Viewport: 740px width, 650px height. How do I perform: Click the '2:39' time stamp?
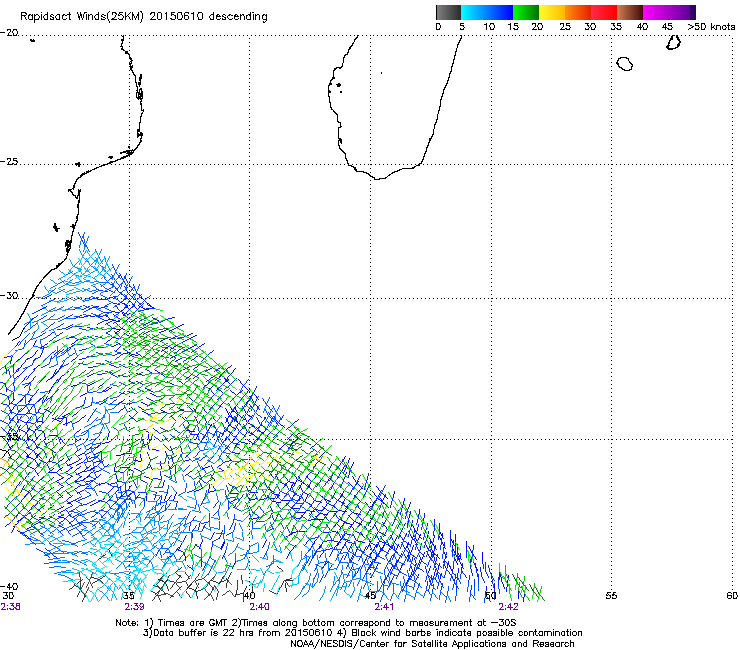135,607
